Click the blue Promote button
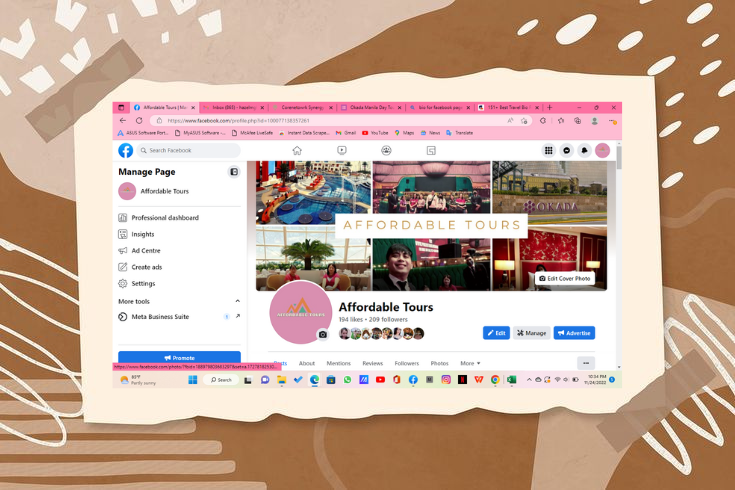735x490 pixels. 180,357
